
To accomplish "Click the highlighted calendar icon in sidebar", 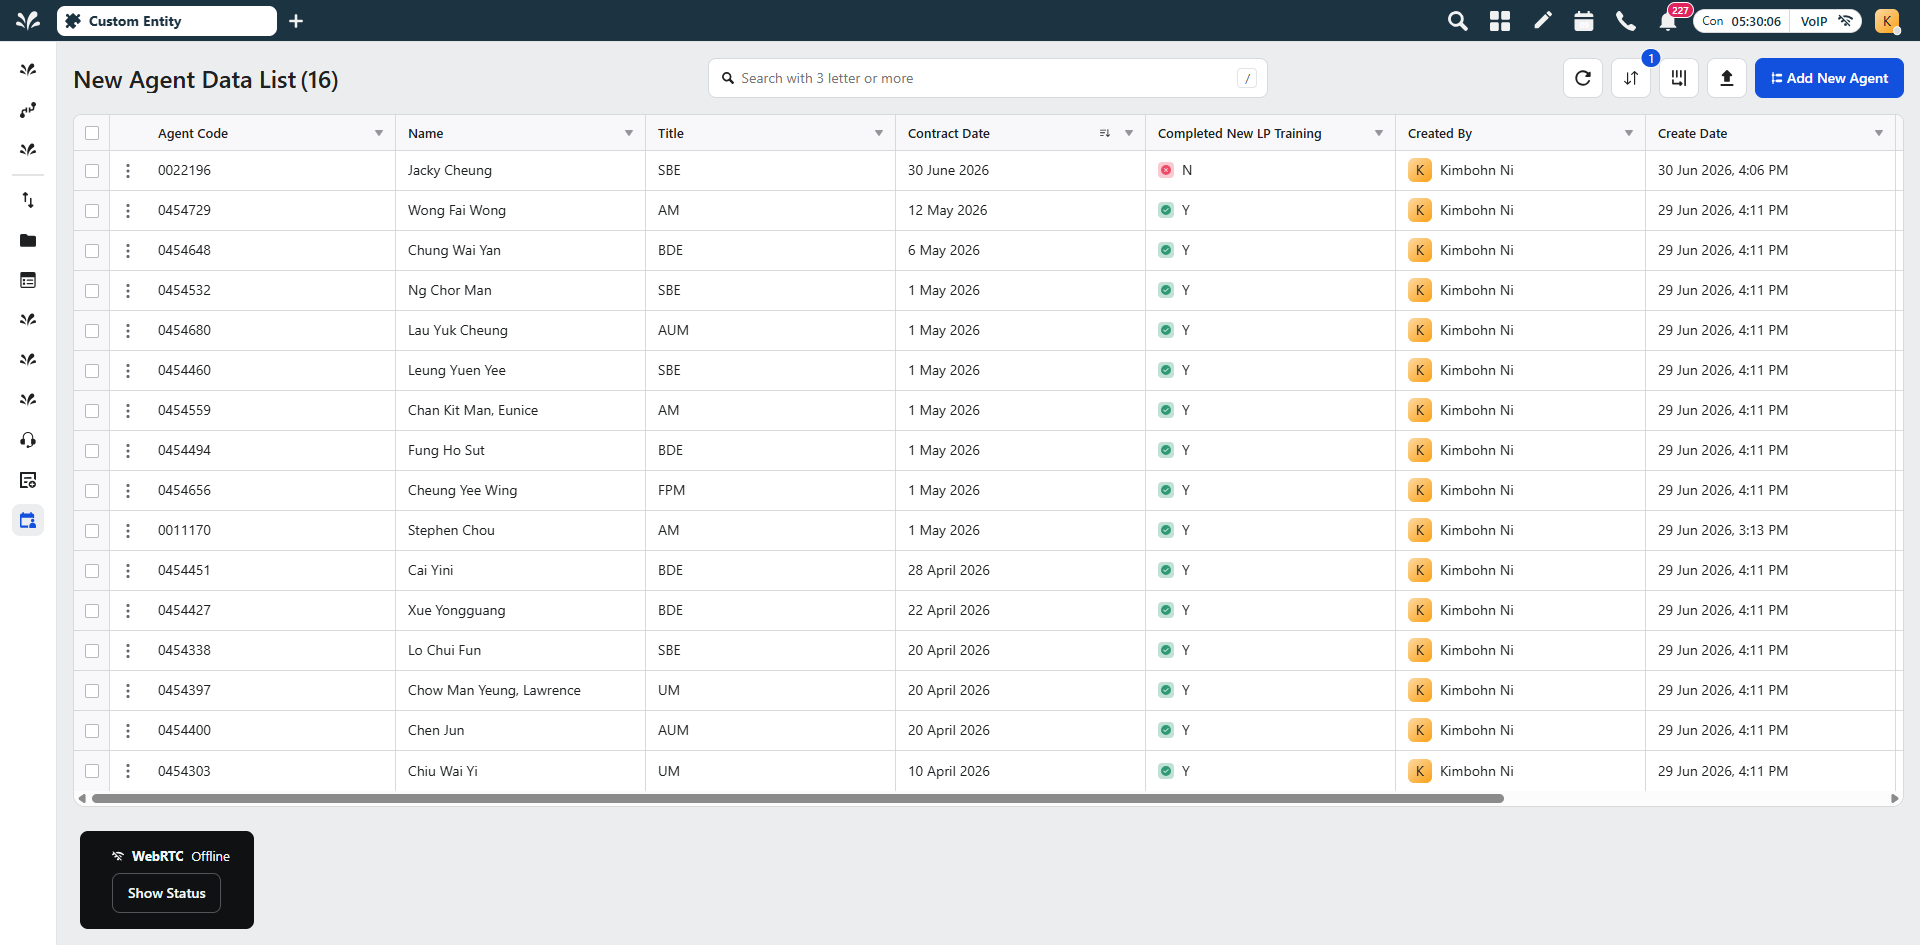I will tap(28, 520).
